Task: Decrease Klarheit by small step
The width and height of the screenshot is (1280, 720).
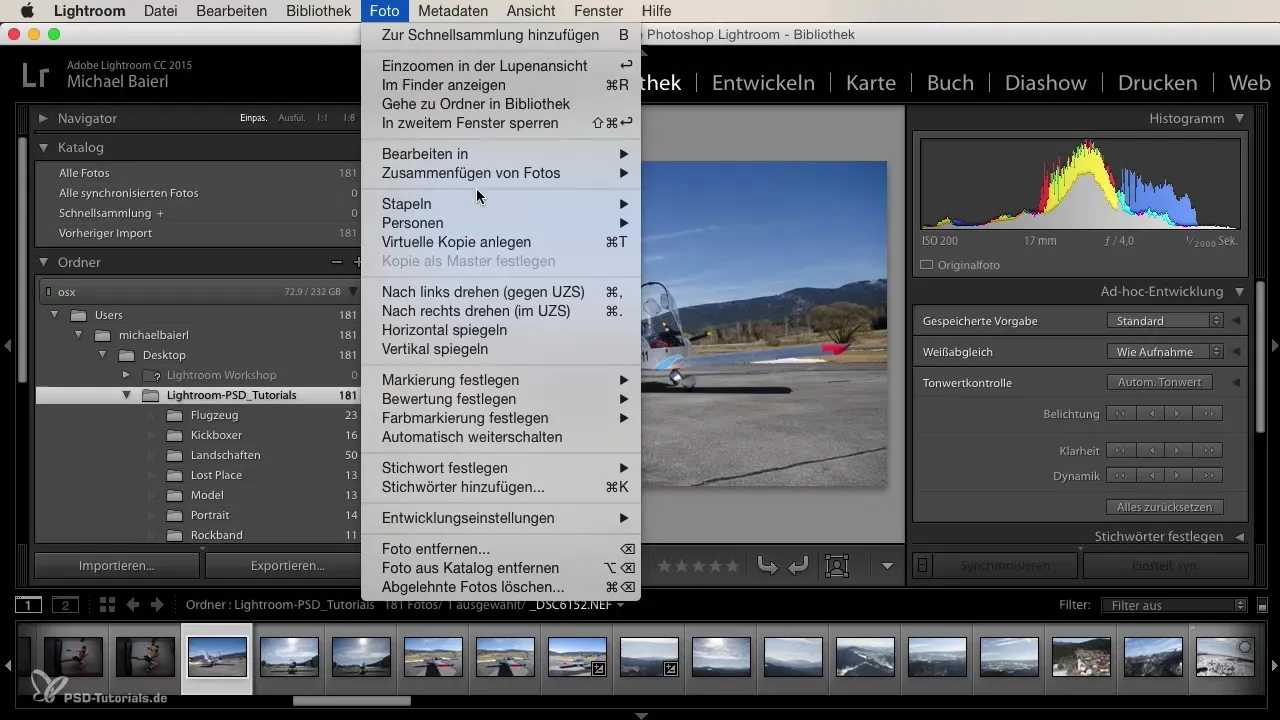Action: pyautogui.click(x=1150, y=450)
